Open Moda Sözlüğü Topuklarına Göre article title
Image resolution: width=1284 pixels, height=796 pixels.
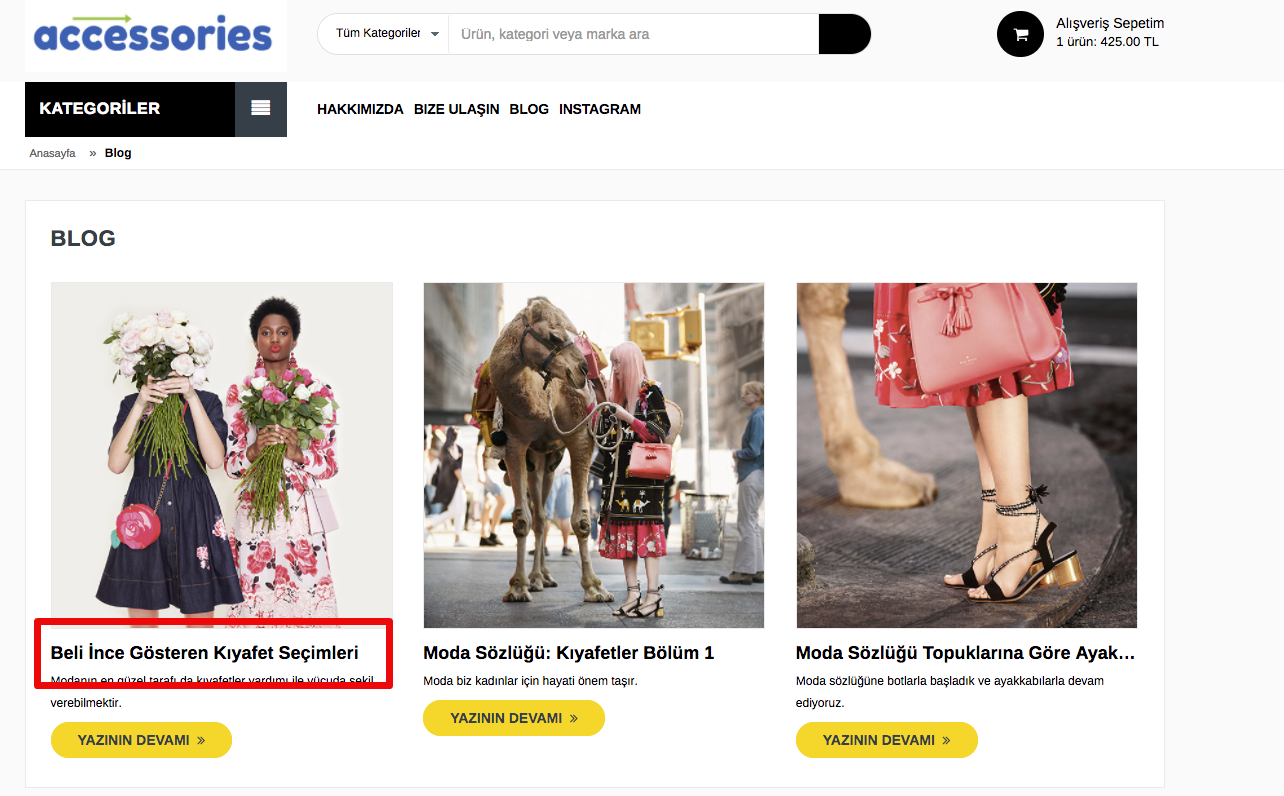tap(965, 653)
